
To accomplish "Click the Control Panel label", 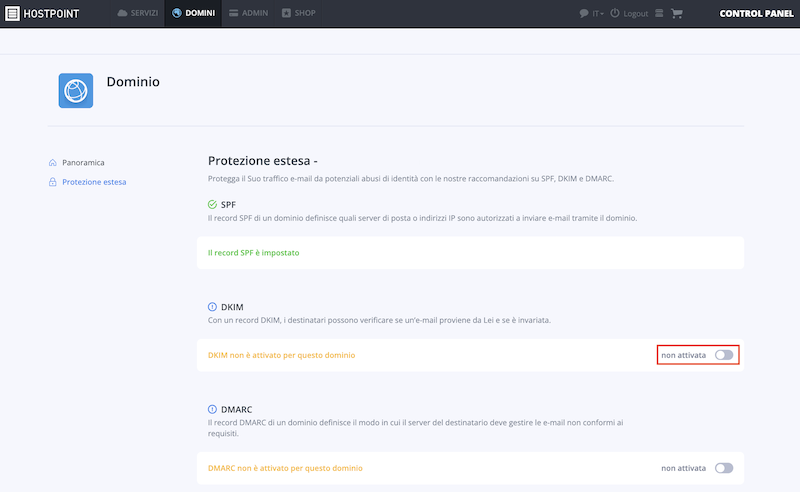I will coord(756,14).
